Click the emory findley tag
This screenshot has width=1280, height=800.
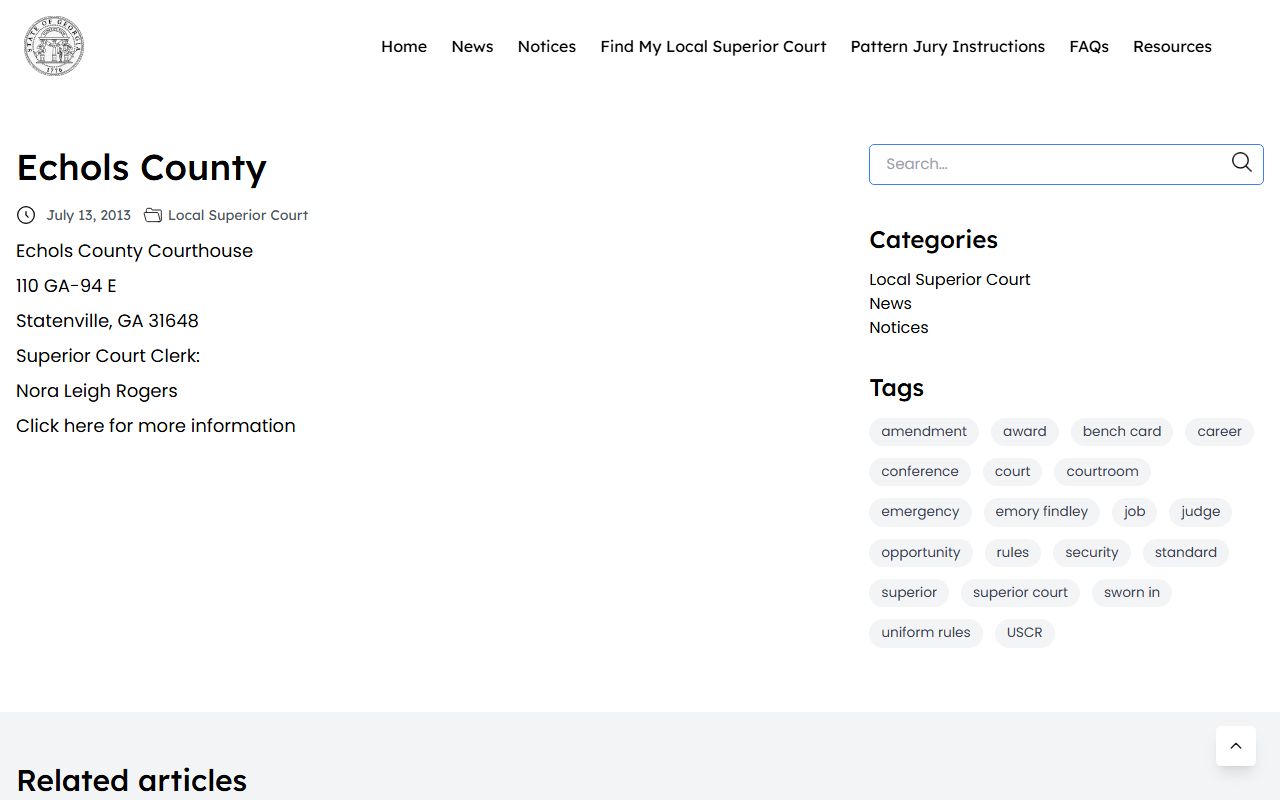coord(1042,512)
